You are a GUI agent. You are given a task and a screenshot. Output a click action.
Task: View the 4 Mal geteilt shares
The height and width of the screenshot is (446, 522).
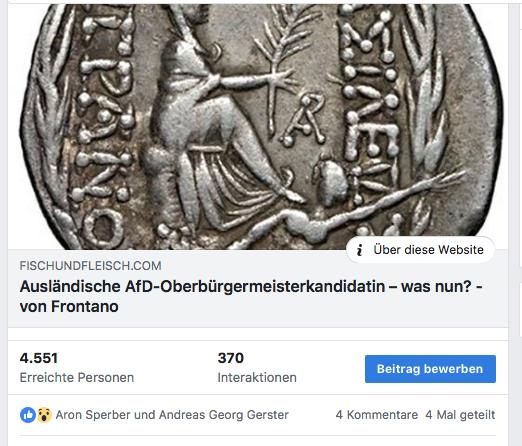click(x=460, y=415)
